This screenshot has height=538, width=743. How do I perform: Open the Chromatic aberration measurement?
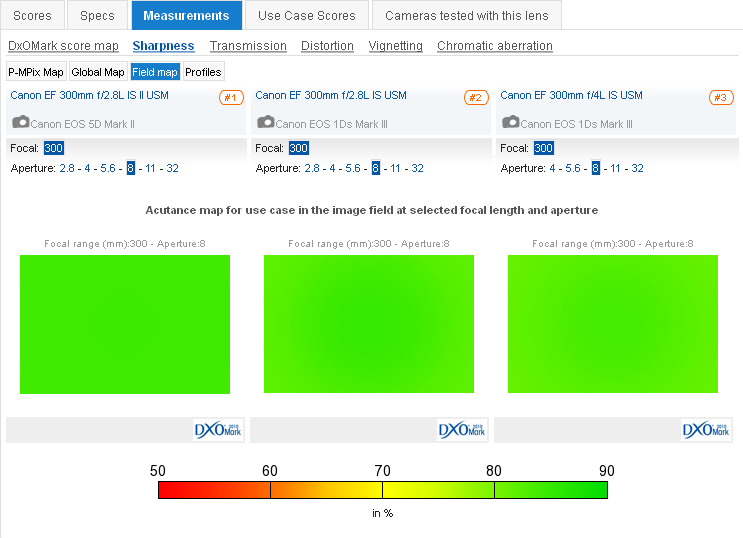tap(494, 46)
